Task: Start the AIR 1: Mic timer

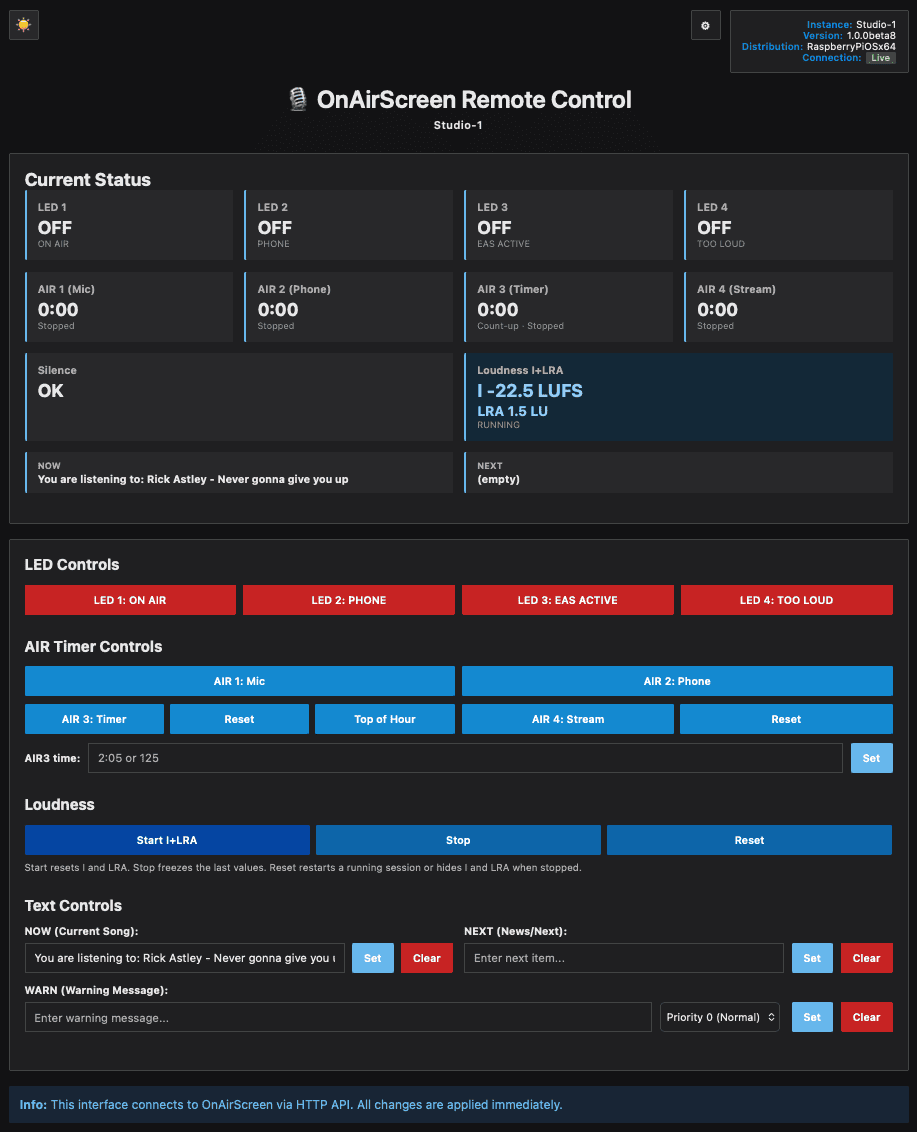Action: coord(240,681)
